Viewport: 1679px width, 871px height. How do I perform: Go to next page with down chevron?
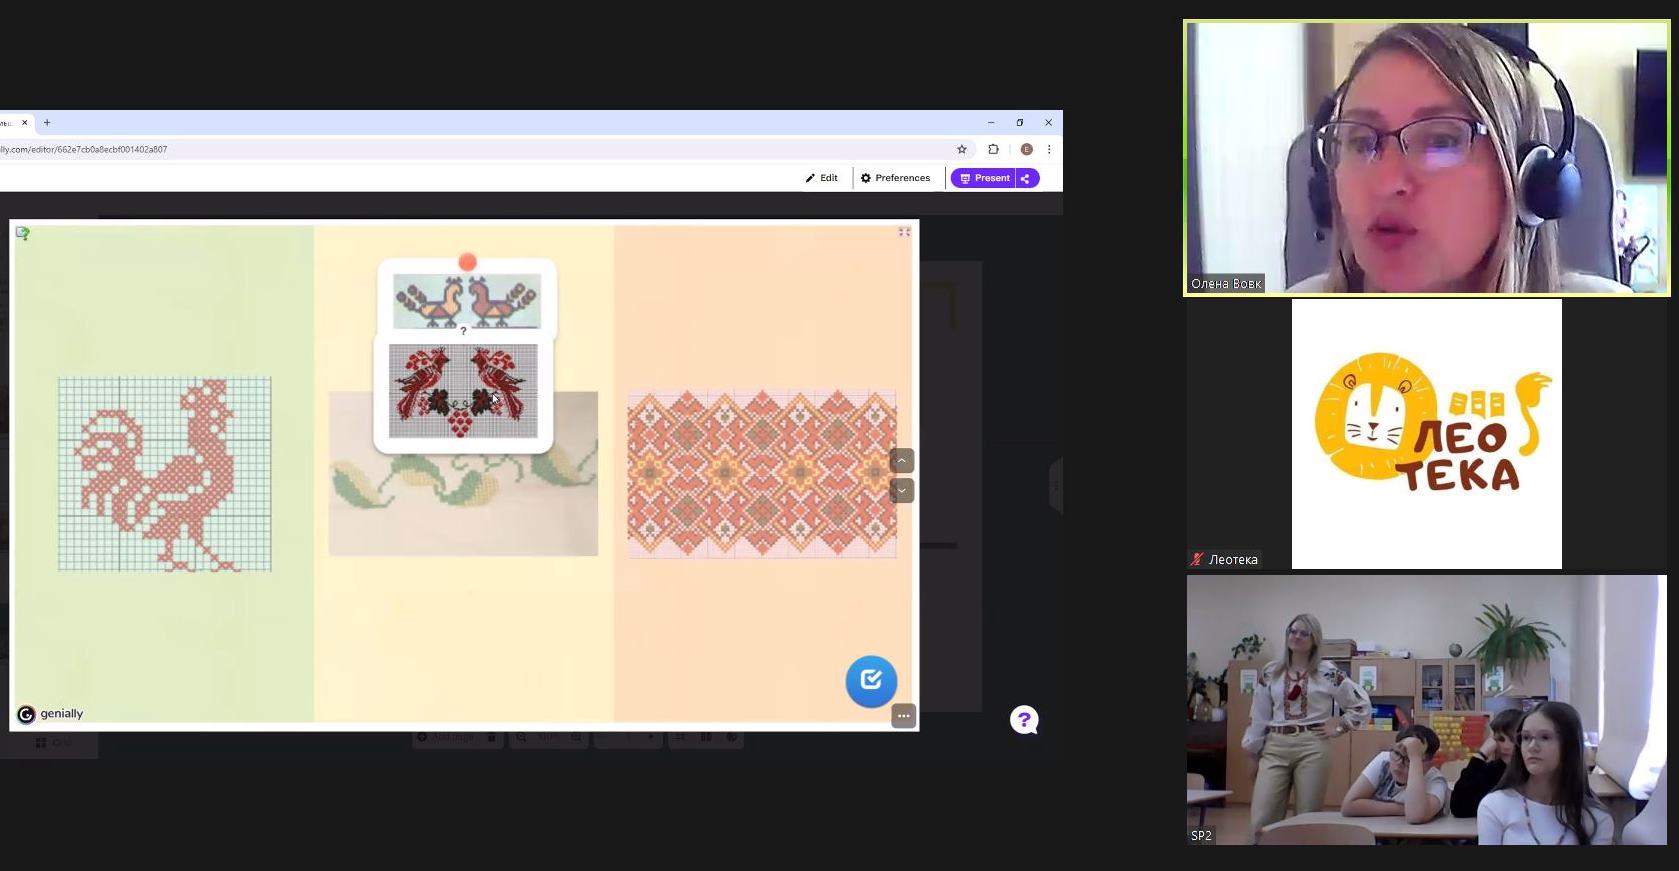click(901, 491)
